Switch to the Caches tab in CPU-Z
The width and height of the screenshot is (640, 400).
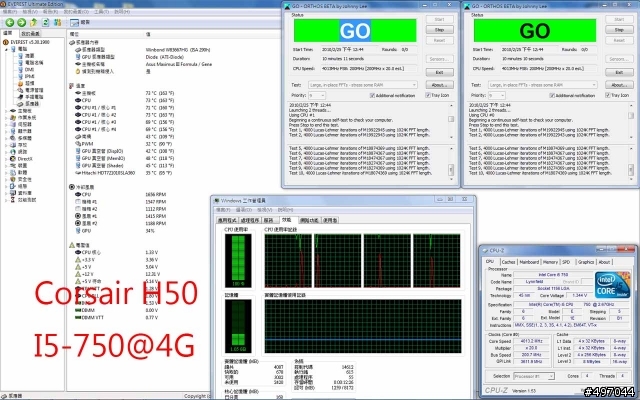click(x=508, y=262)
